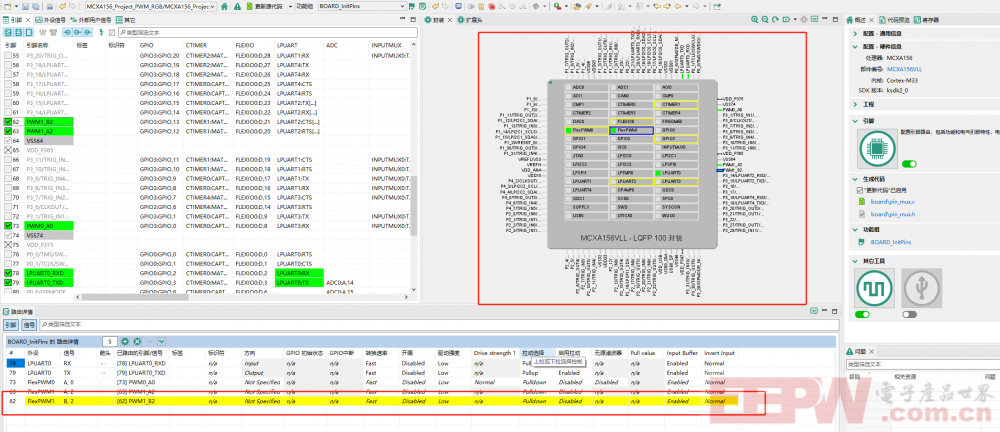
Task: Click the home icon in the main toolbar
Action: 224,6
